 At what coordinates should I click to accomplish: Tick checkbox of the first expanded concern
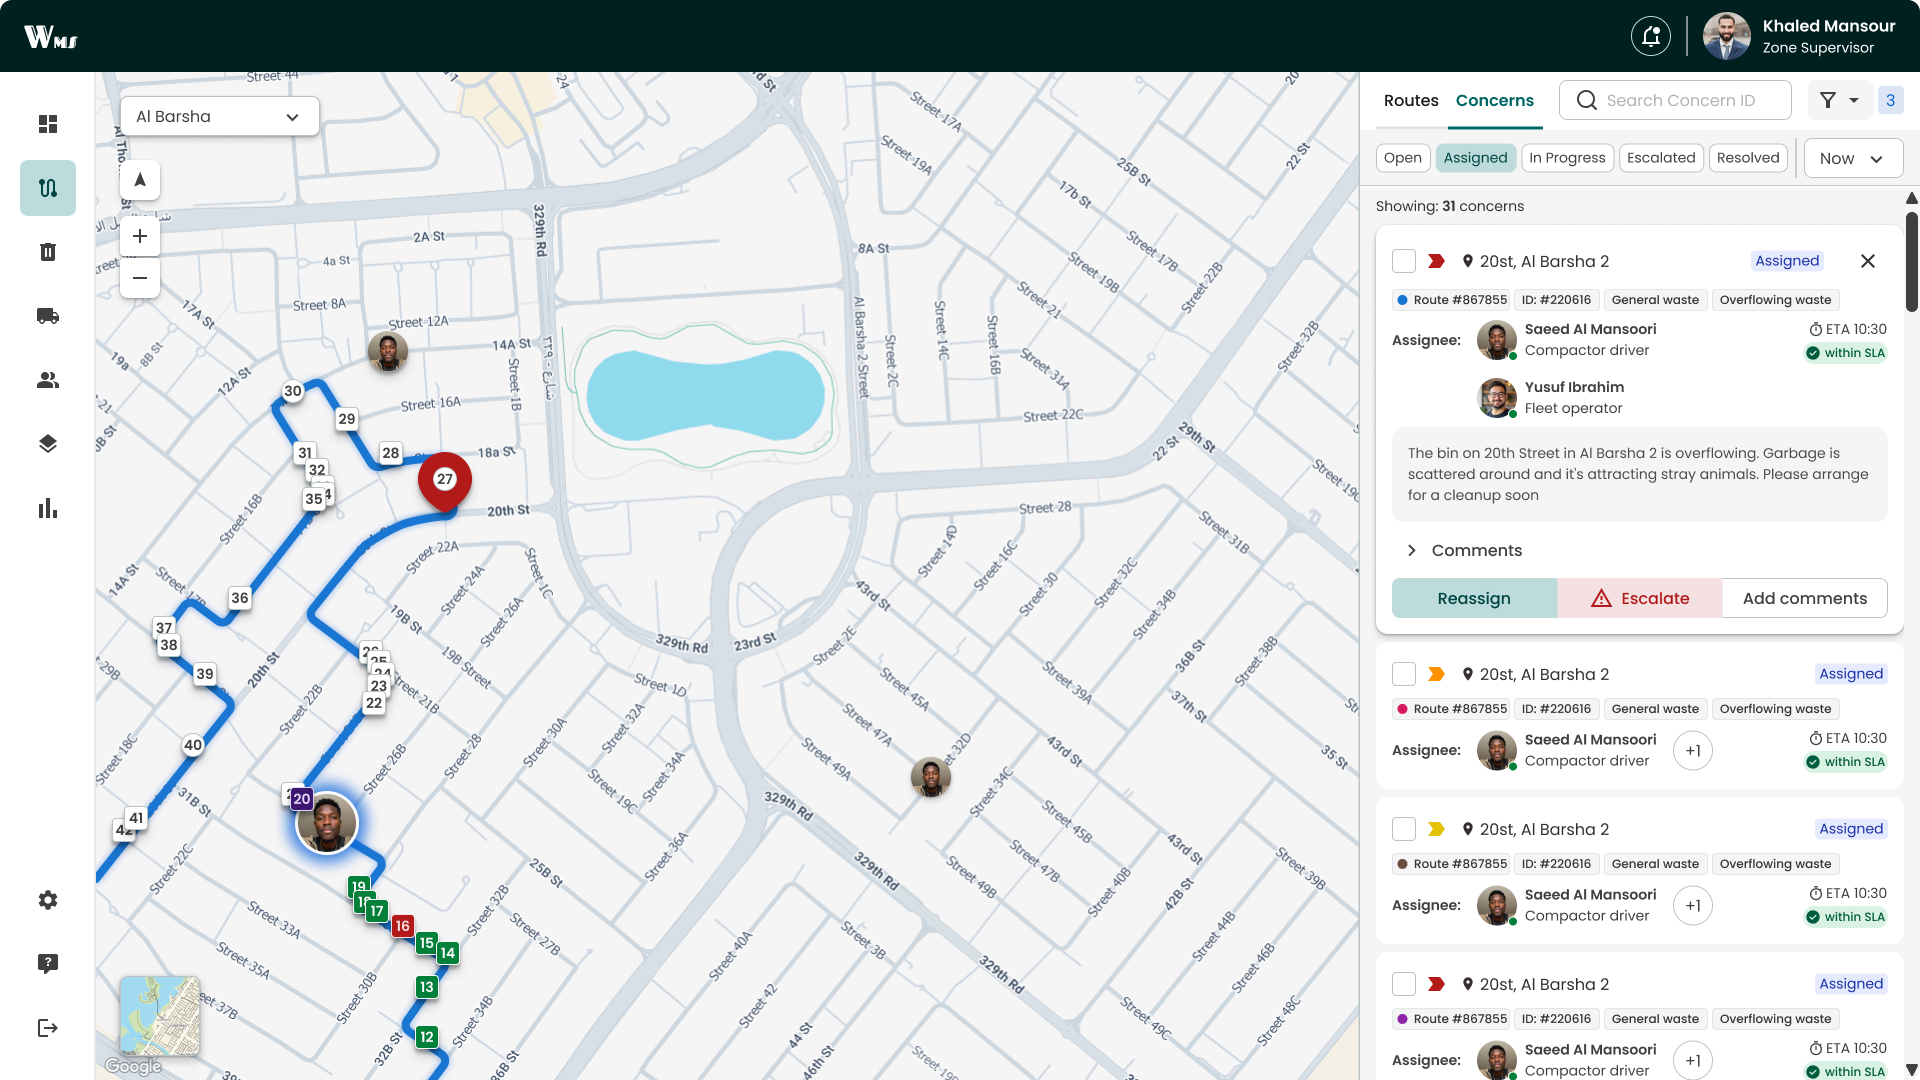1404,261
